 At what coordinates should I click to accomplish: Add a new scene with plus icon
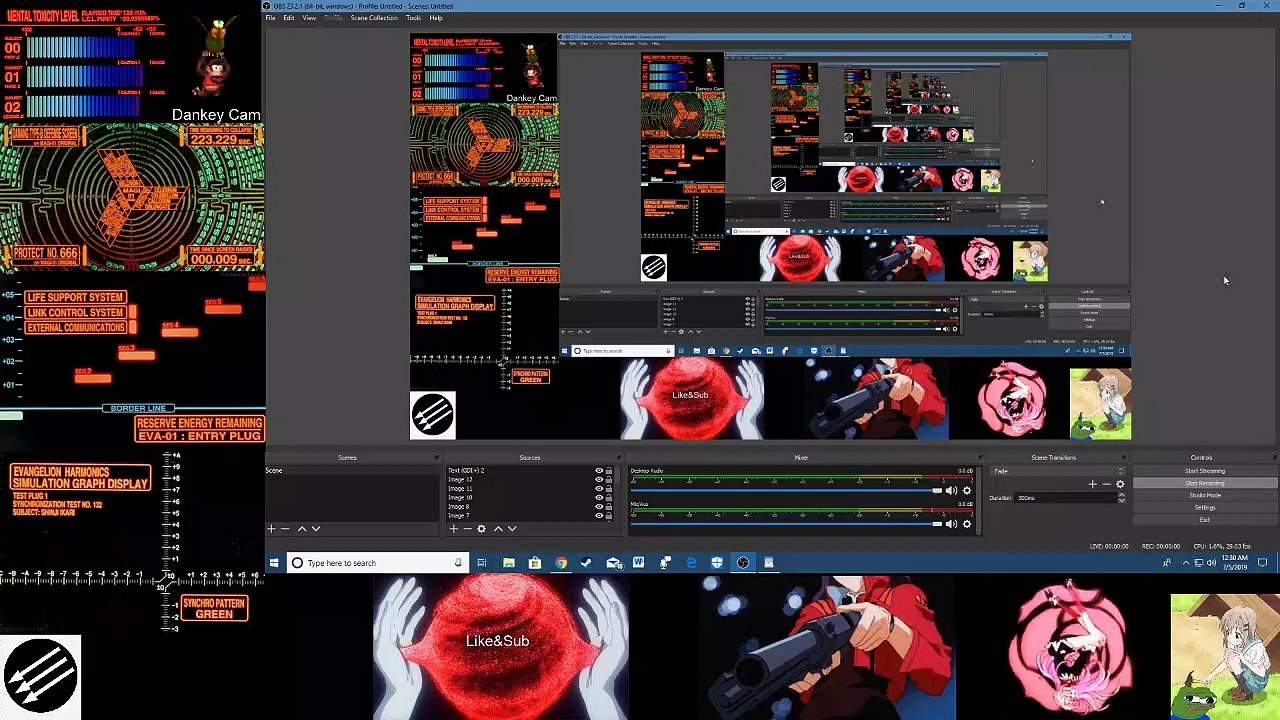click(271, 529)
